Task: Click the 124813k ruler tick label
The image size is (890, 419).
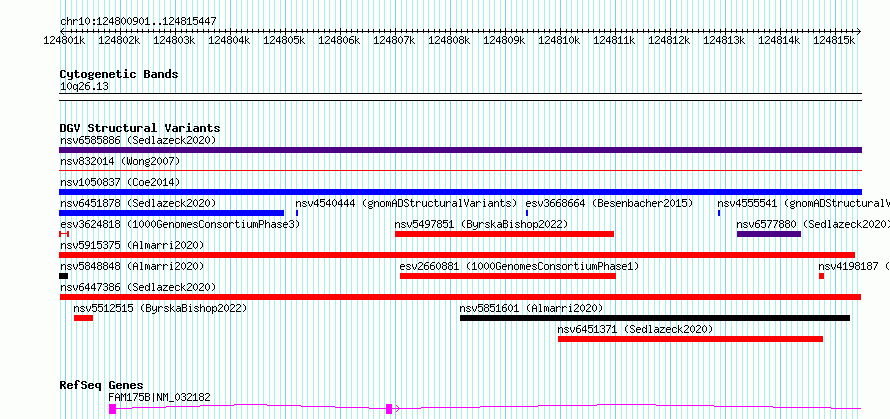Action: (x=724, y=40)
